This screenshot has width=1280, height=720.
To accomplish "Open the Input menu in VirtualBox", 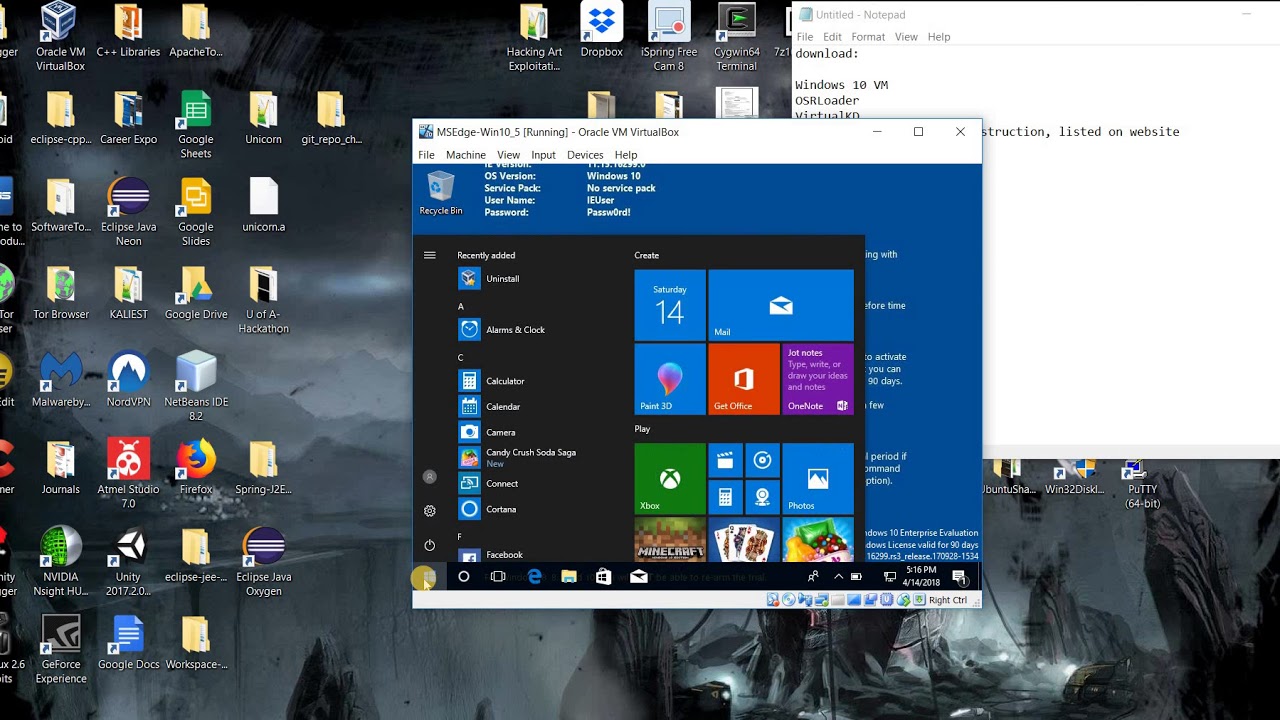I will [543, 155].
